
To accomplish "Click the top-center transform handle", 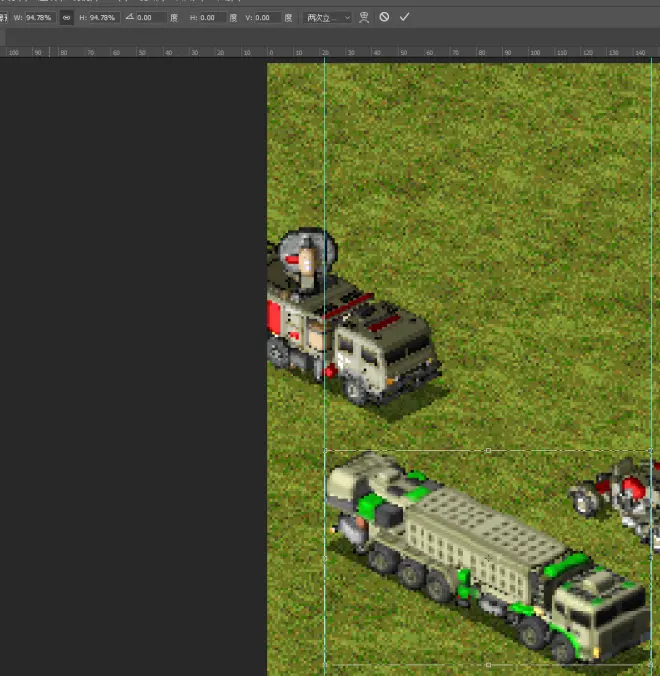I will [x=488, y=451].
